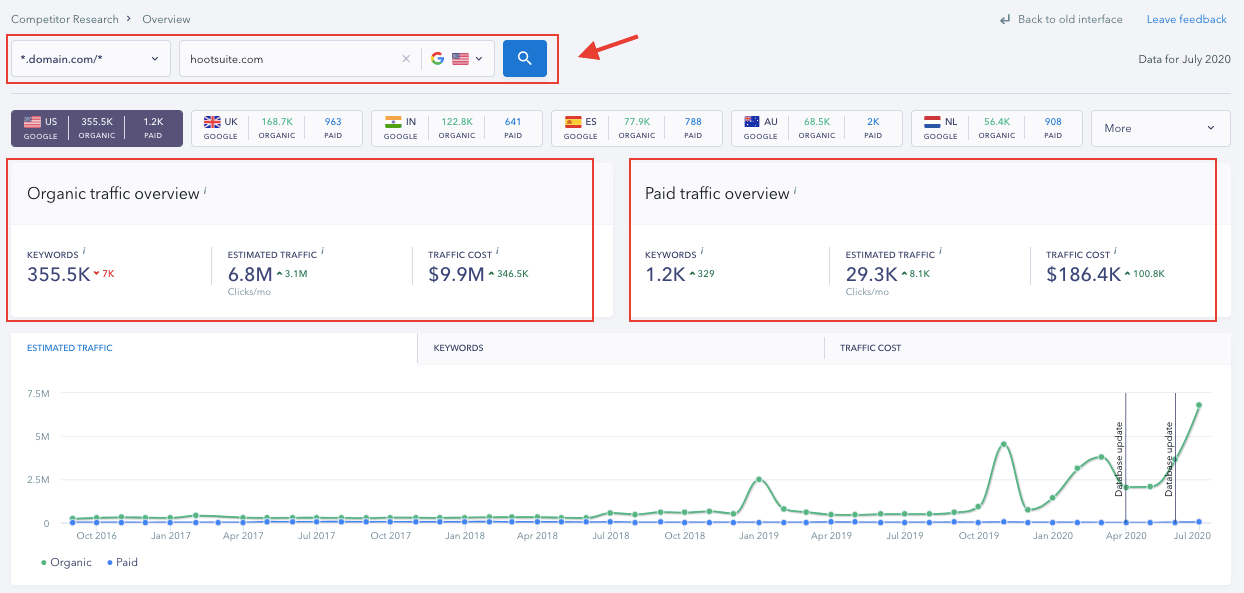Screen dimensions: 1244x593
Task: Go to Competitor Research breadcrumb
Action: (x=64, y=20)
